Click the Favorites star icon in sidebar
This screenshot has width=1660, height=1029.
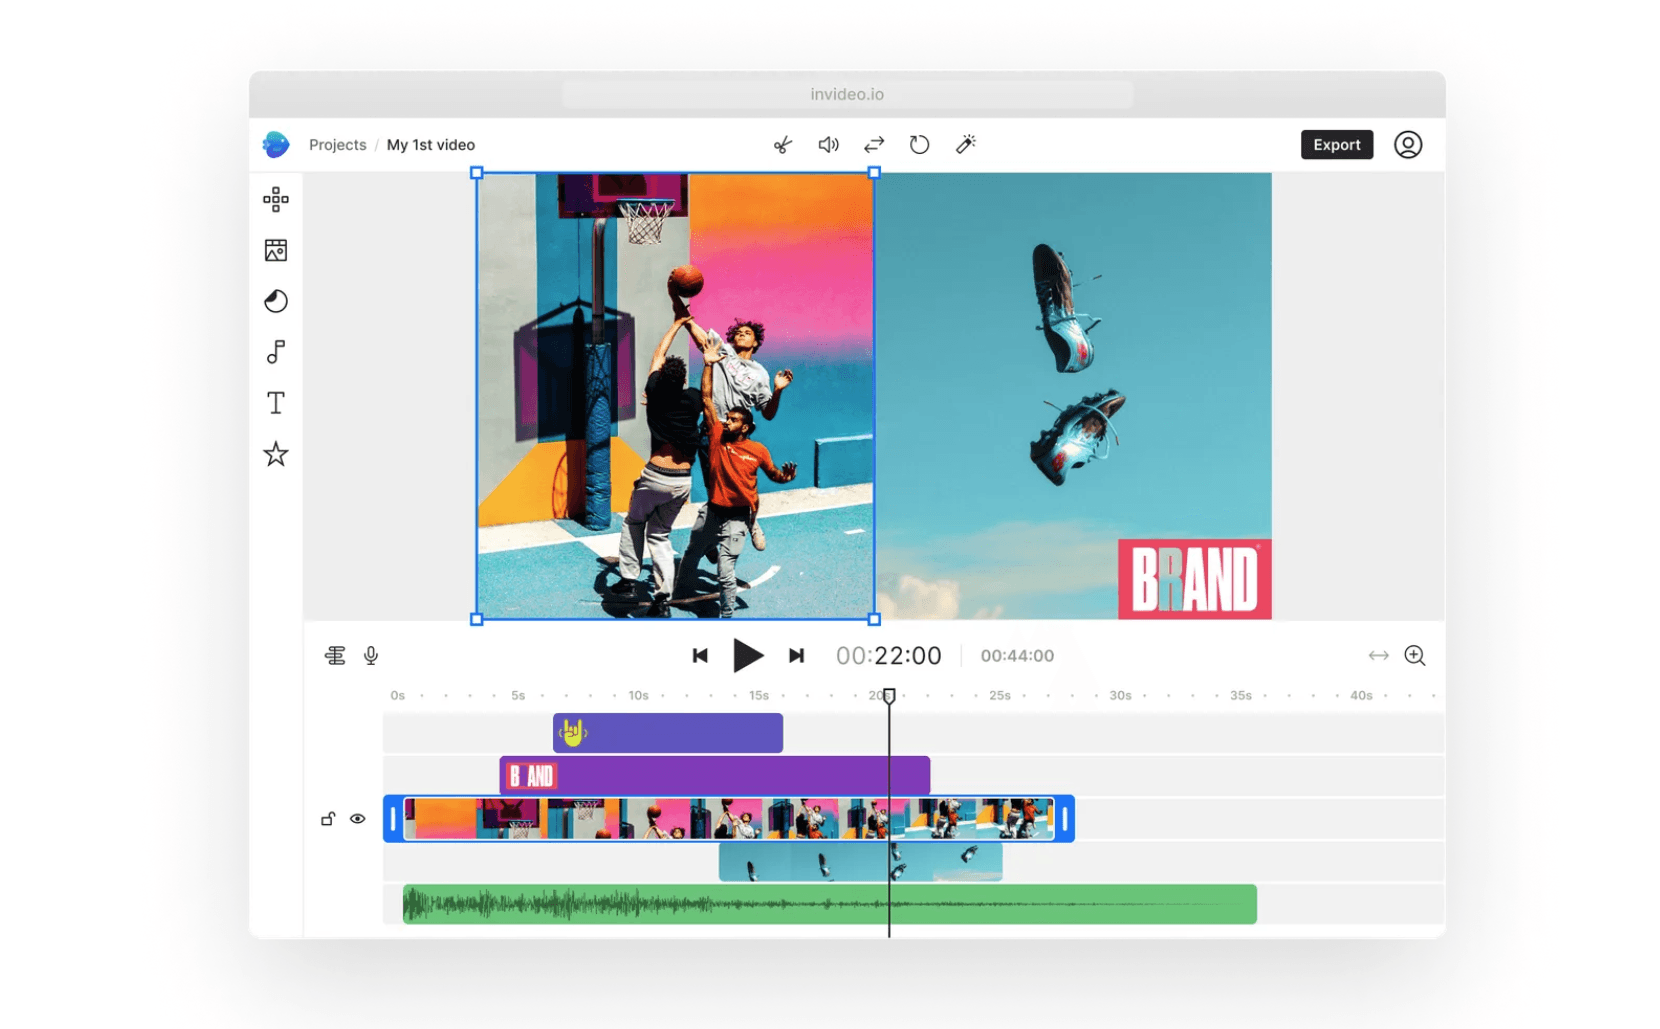click(x=275, y=455)
